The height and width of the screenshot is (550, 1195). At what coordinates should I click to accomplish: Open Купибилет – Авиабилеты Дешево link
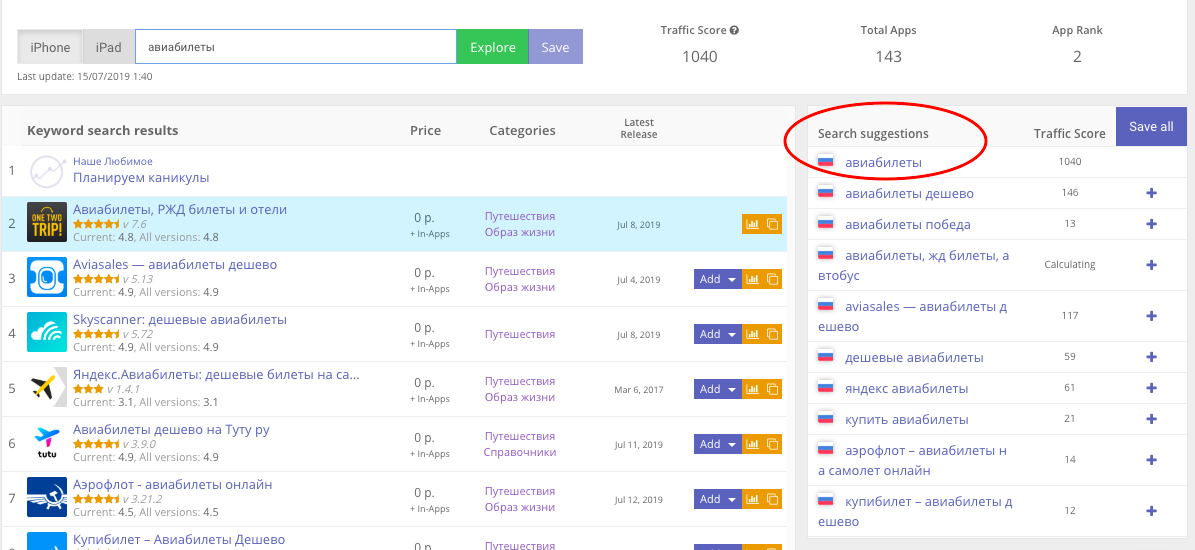[x=179, y=539]
